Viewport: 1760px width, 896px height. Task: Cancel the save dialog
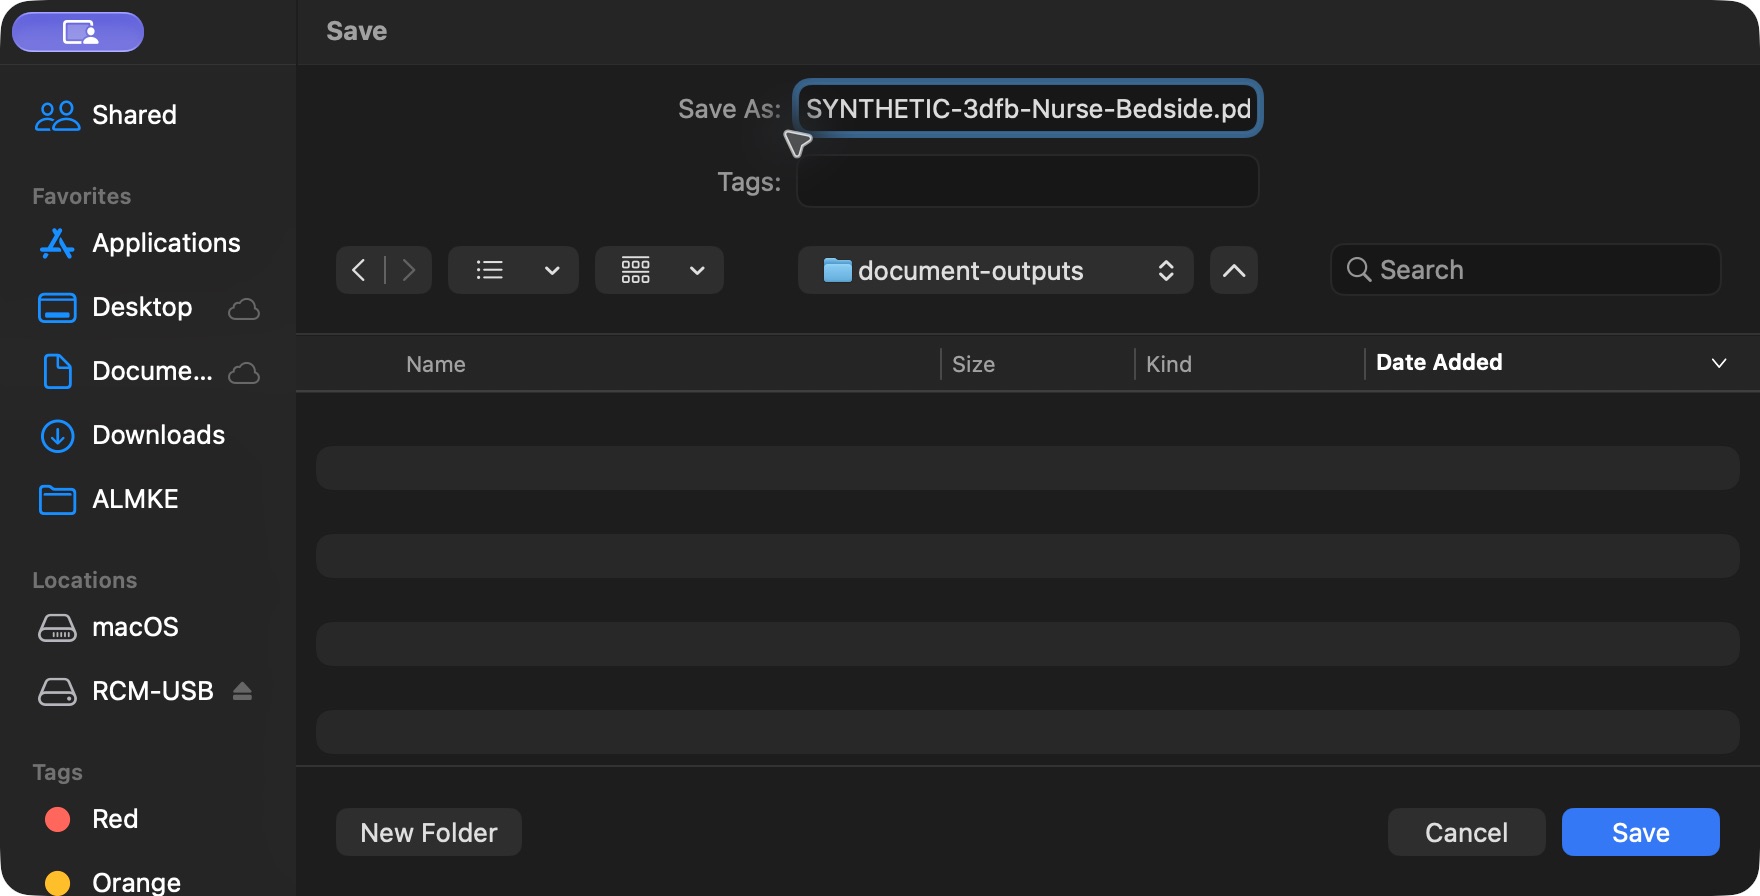[1467, 832]
